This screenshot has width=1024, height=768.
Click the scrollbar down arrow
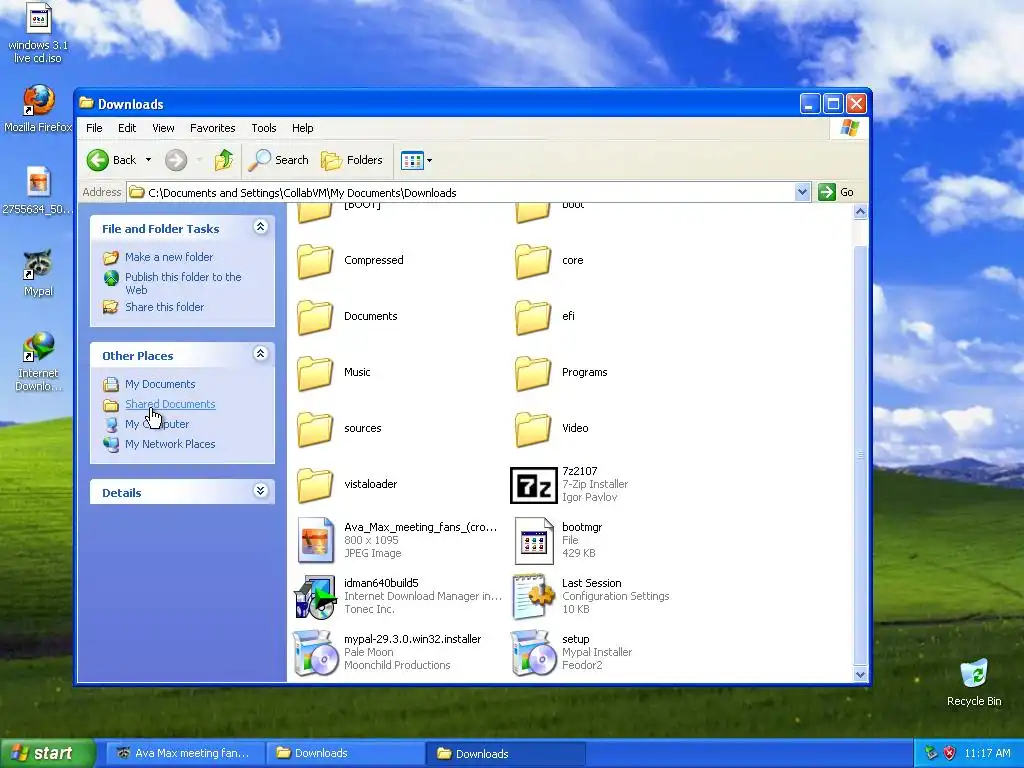(x=860, y=675)
